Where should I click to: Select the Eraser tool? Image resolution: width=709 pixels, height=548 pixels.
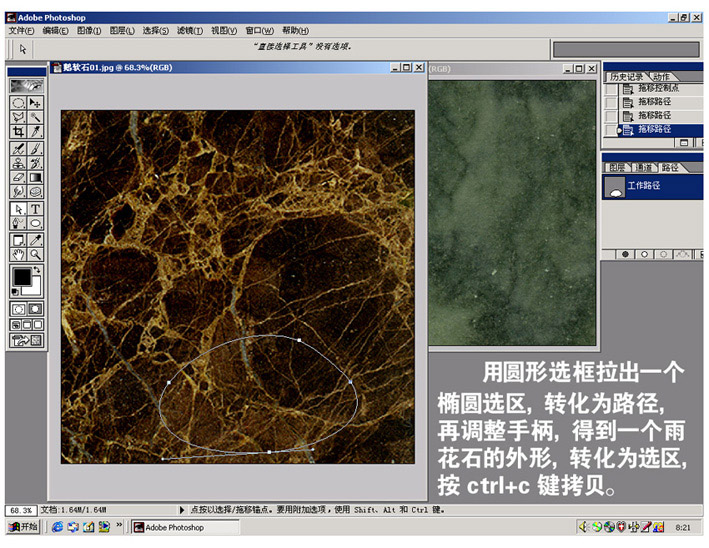click(x=18, y=178)
